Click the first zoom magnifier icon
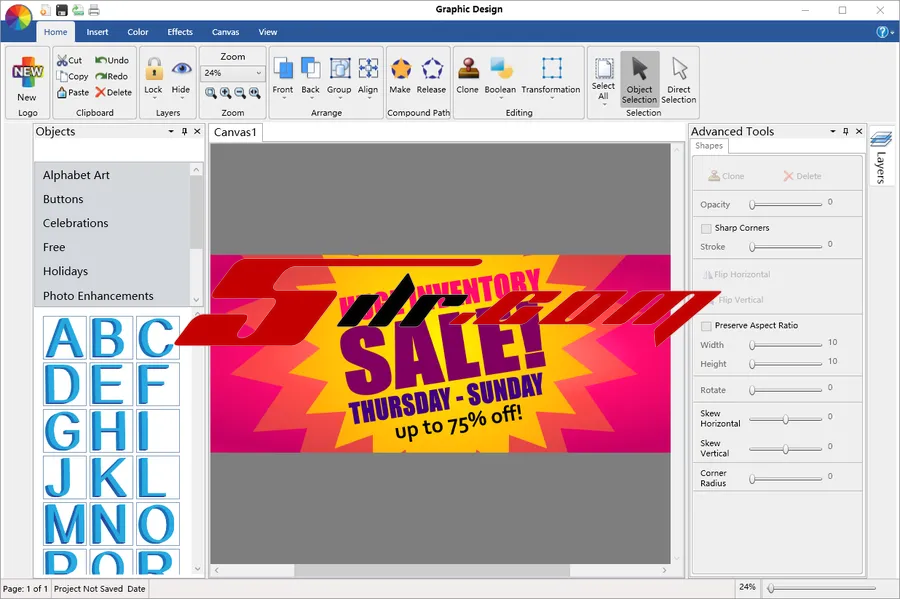 pyautogui.click(x=211, y=93)
